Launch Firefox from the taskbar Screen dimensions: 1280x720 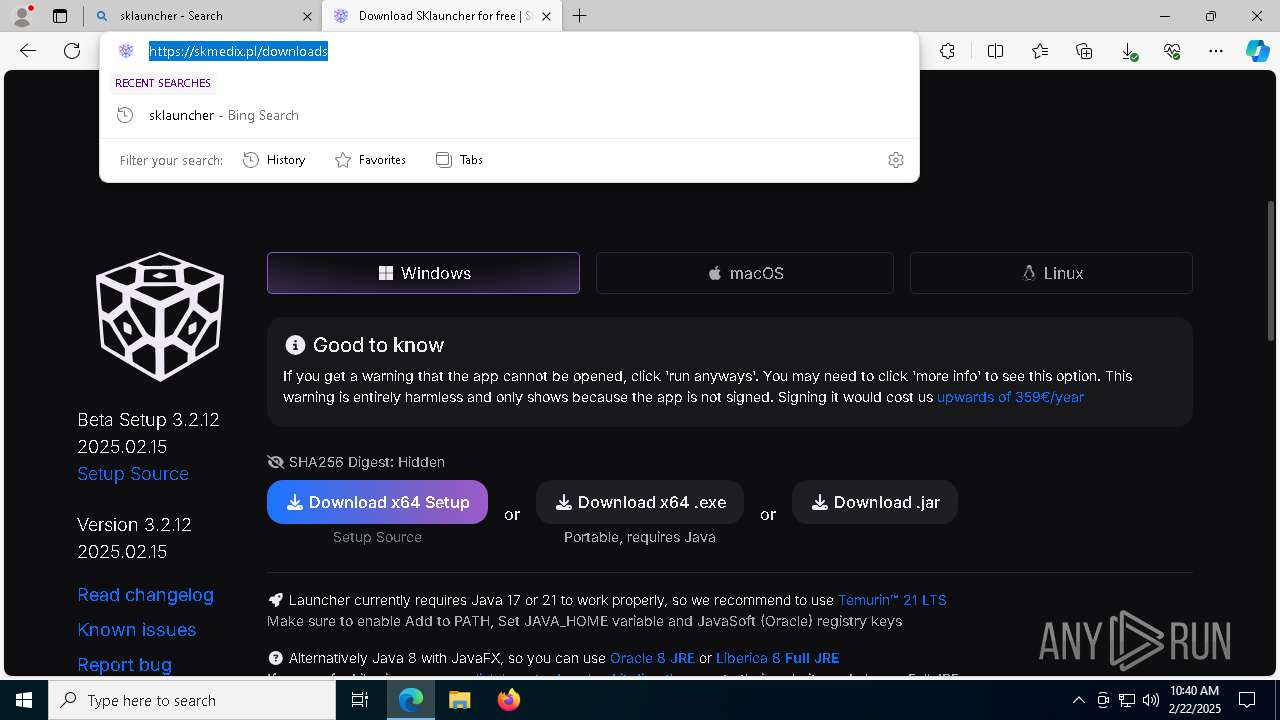508,700
